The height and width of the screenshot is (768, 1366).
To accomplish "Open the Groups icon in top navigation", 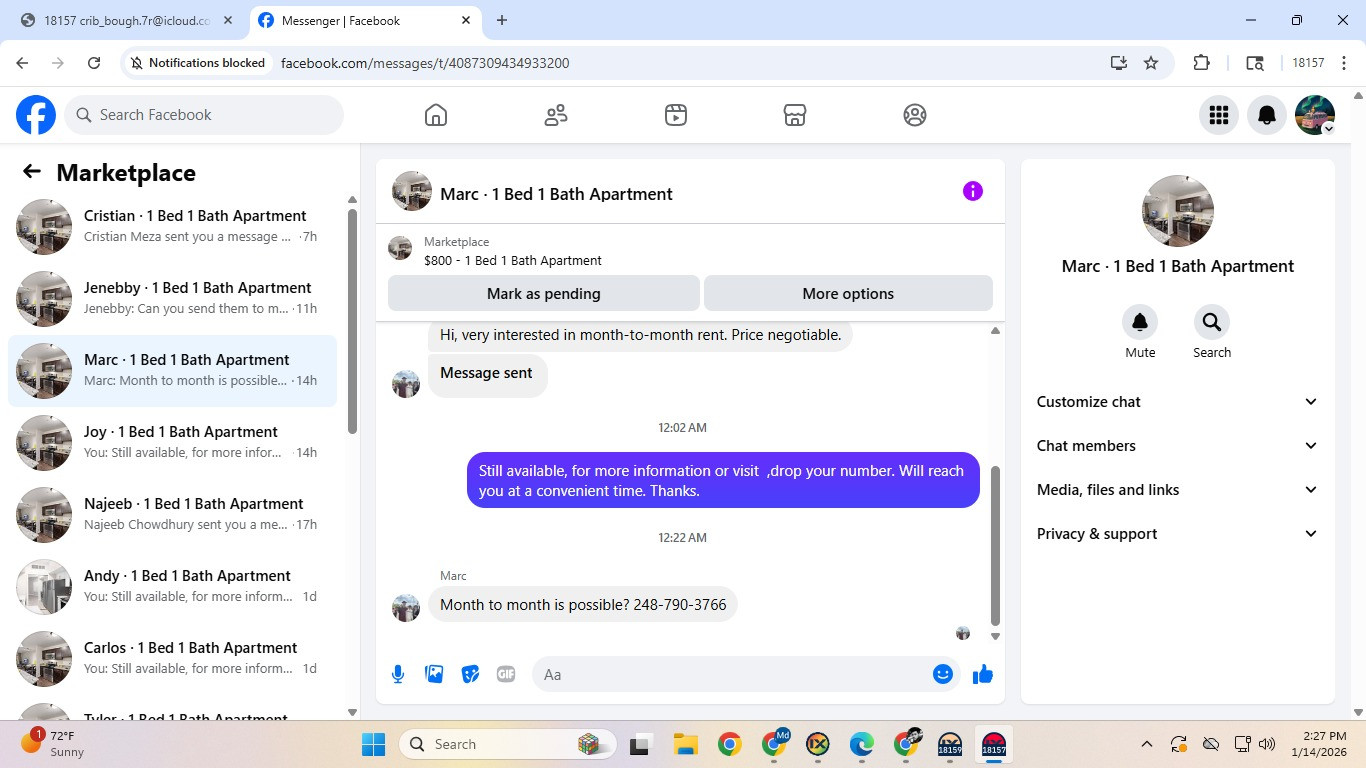I will [915, 115].
